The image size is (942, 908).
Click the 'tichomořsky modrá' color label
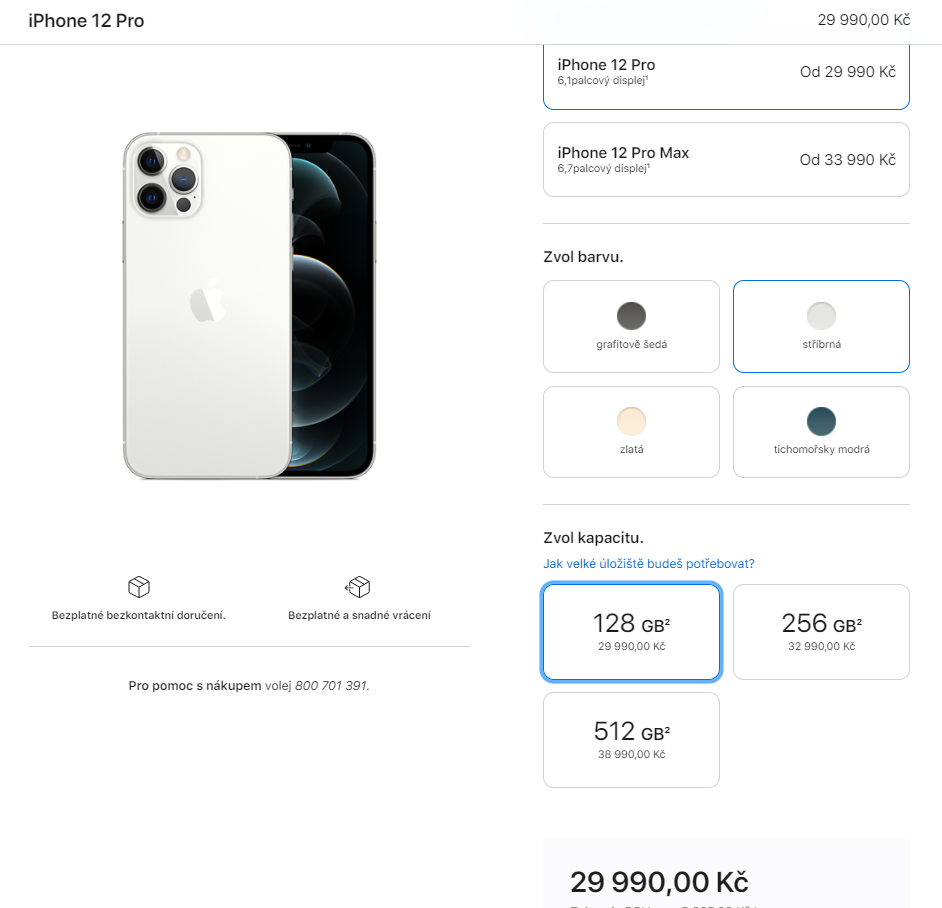pos(821,449)
